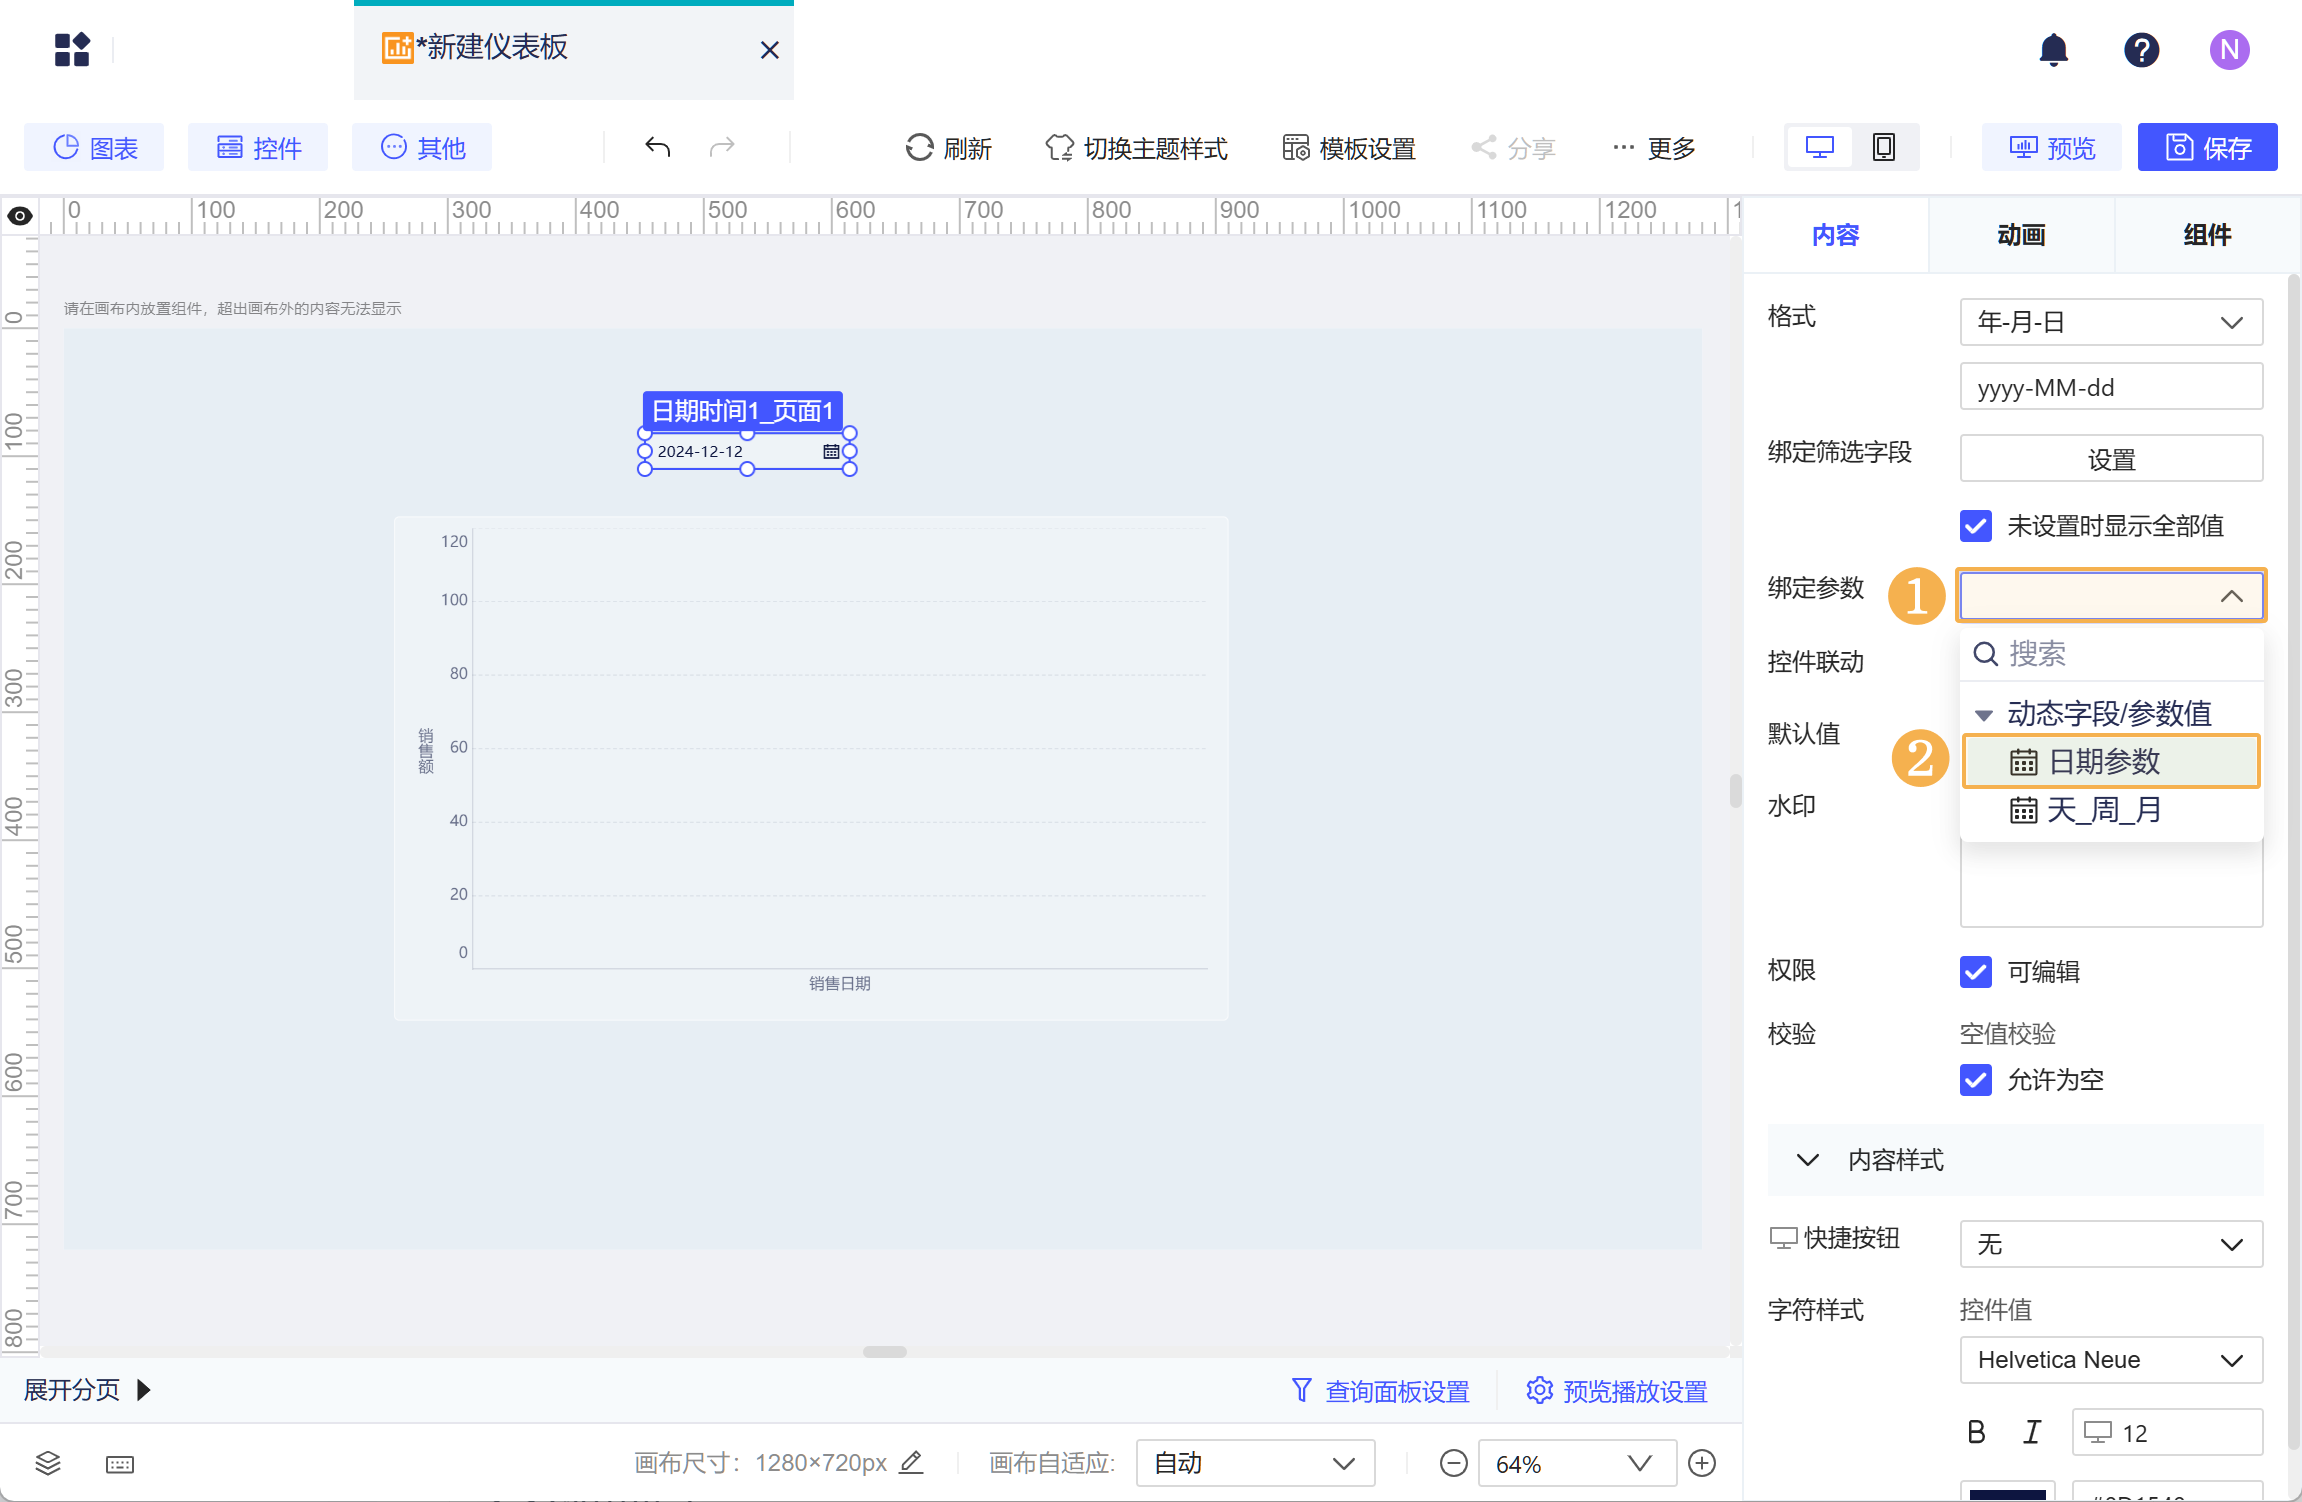Edit canvas size with pencil icon

coord(911,1463)
